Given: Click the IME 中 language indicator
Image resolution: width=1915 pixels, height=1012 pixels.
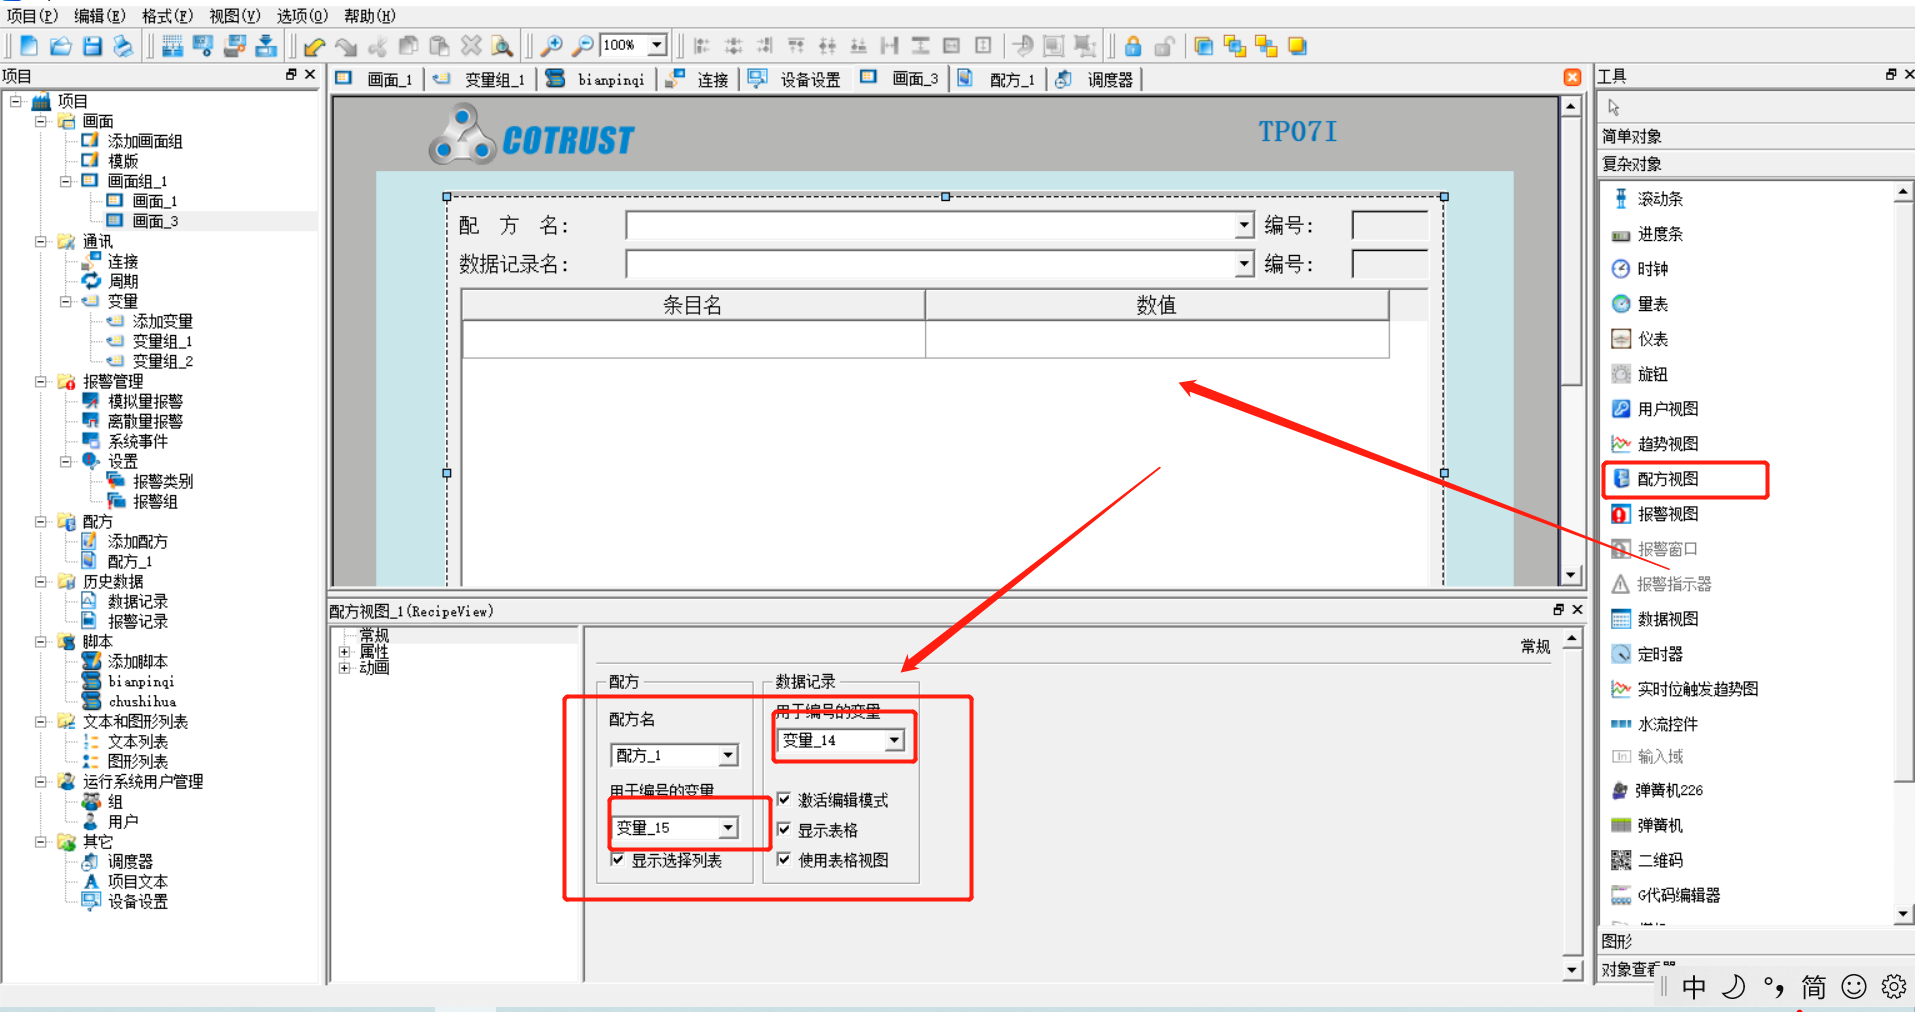Looking at the screenshot, I should pyautogui.click(x=1694, y=988).
